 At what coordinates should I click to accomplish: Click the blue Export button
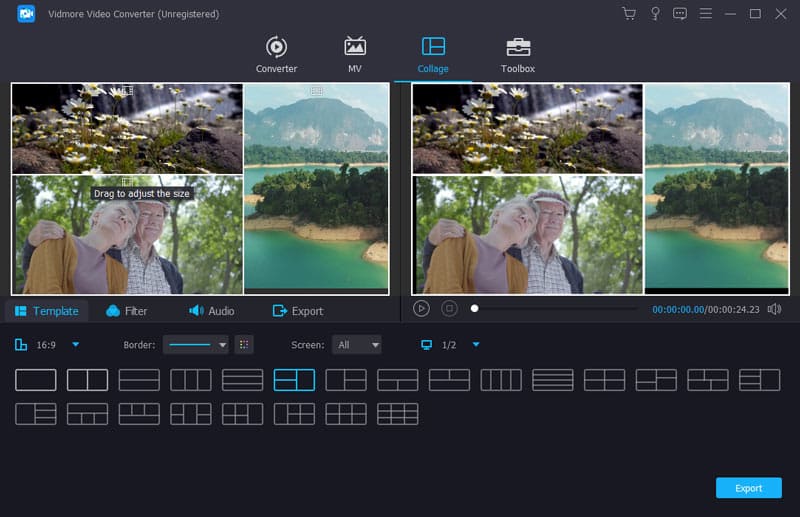click(748, 488)
